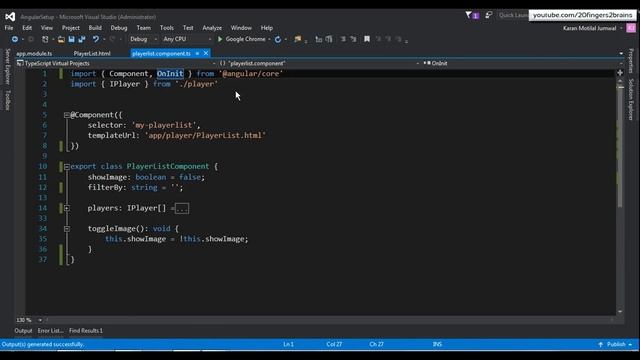The height and width of the screenshot is (360, 640).
Task: Open the Help menu
Action: pos(267,28)
